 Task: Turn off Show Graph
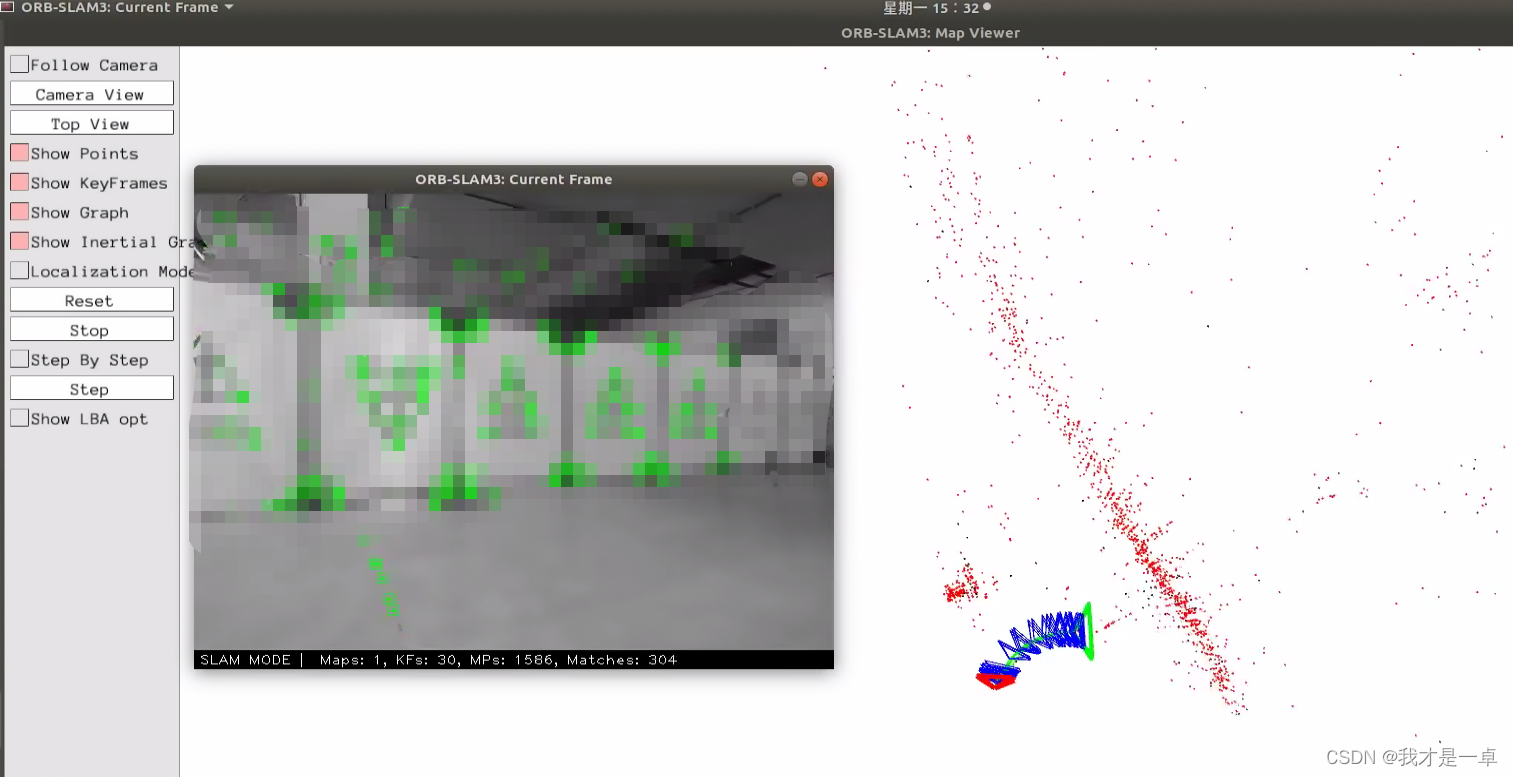coord(19,212)
